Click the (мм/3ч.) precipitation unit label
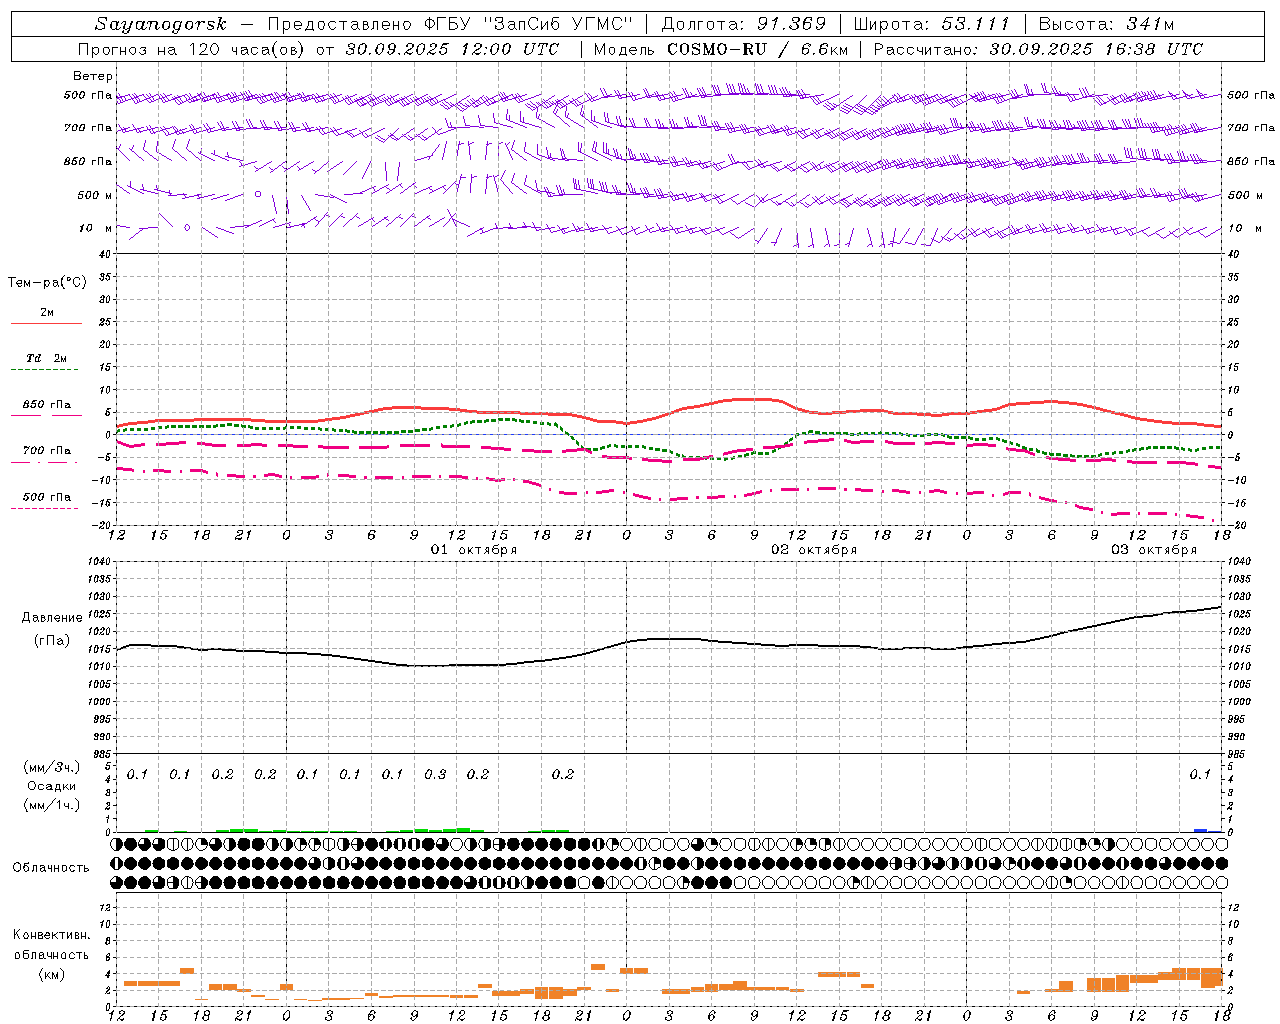 [x=51, y=767]
